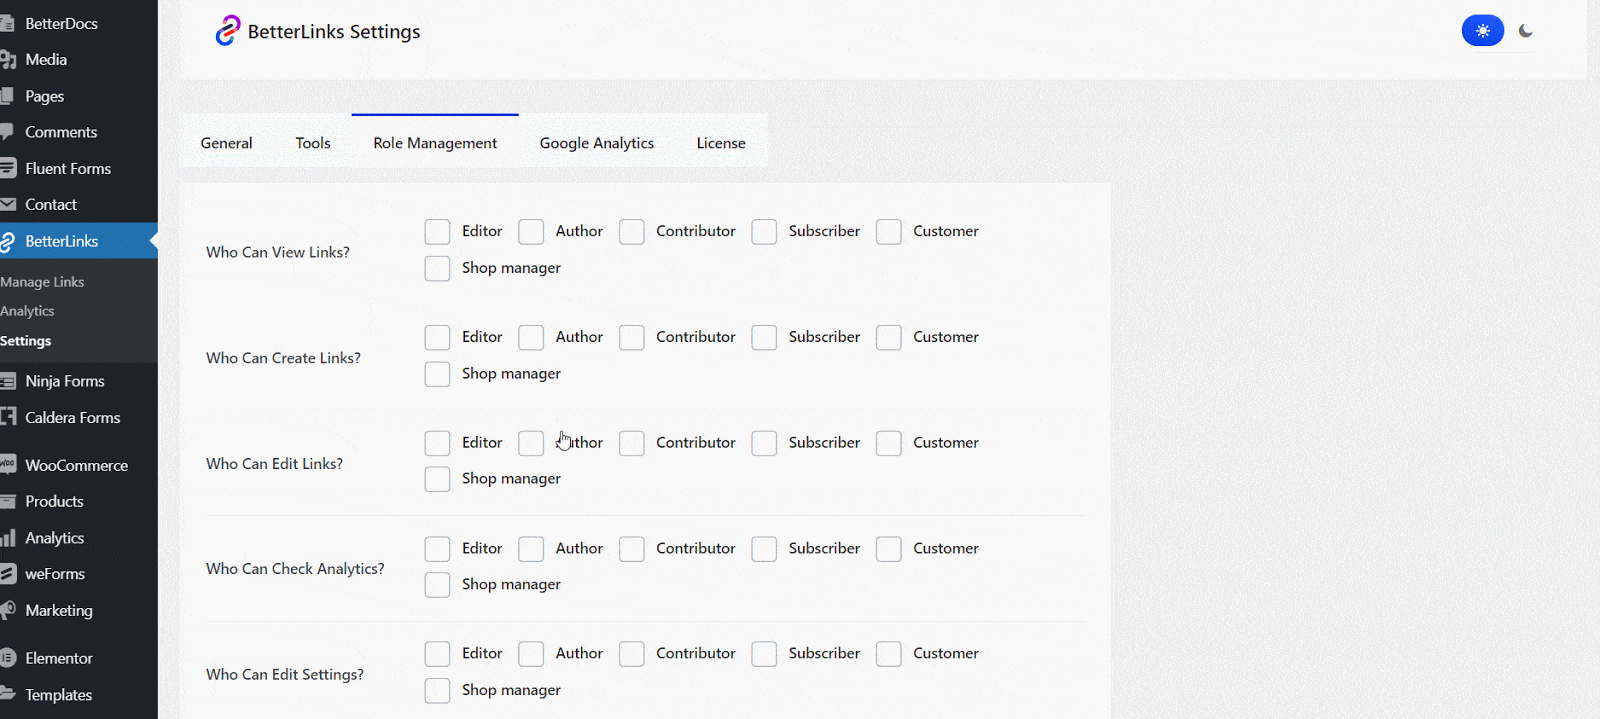Open the General settings tab
The height and width of the screenshot is (719, 1600).
226,143
